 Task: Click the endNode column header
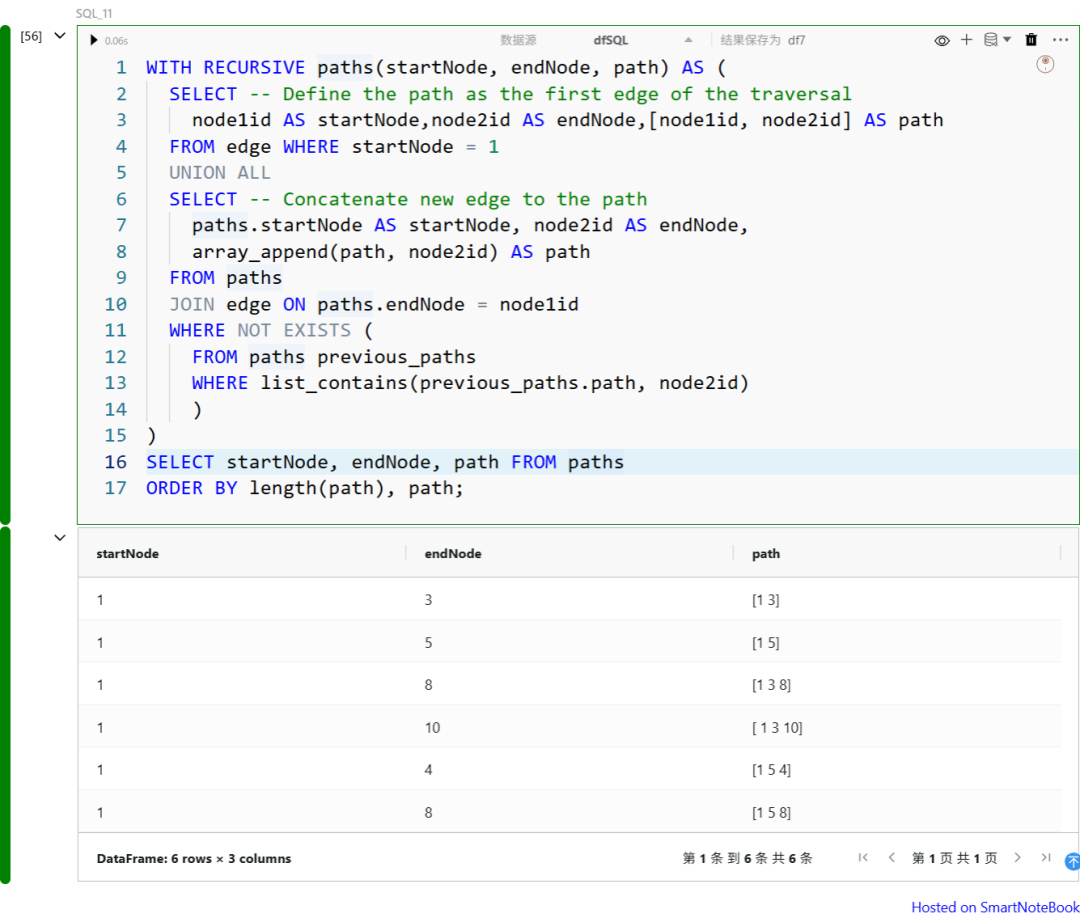click(x=452, y=553)
